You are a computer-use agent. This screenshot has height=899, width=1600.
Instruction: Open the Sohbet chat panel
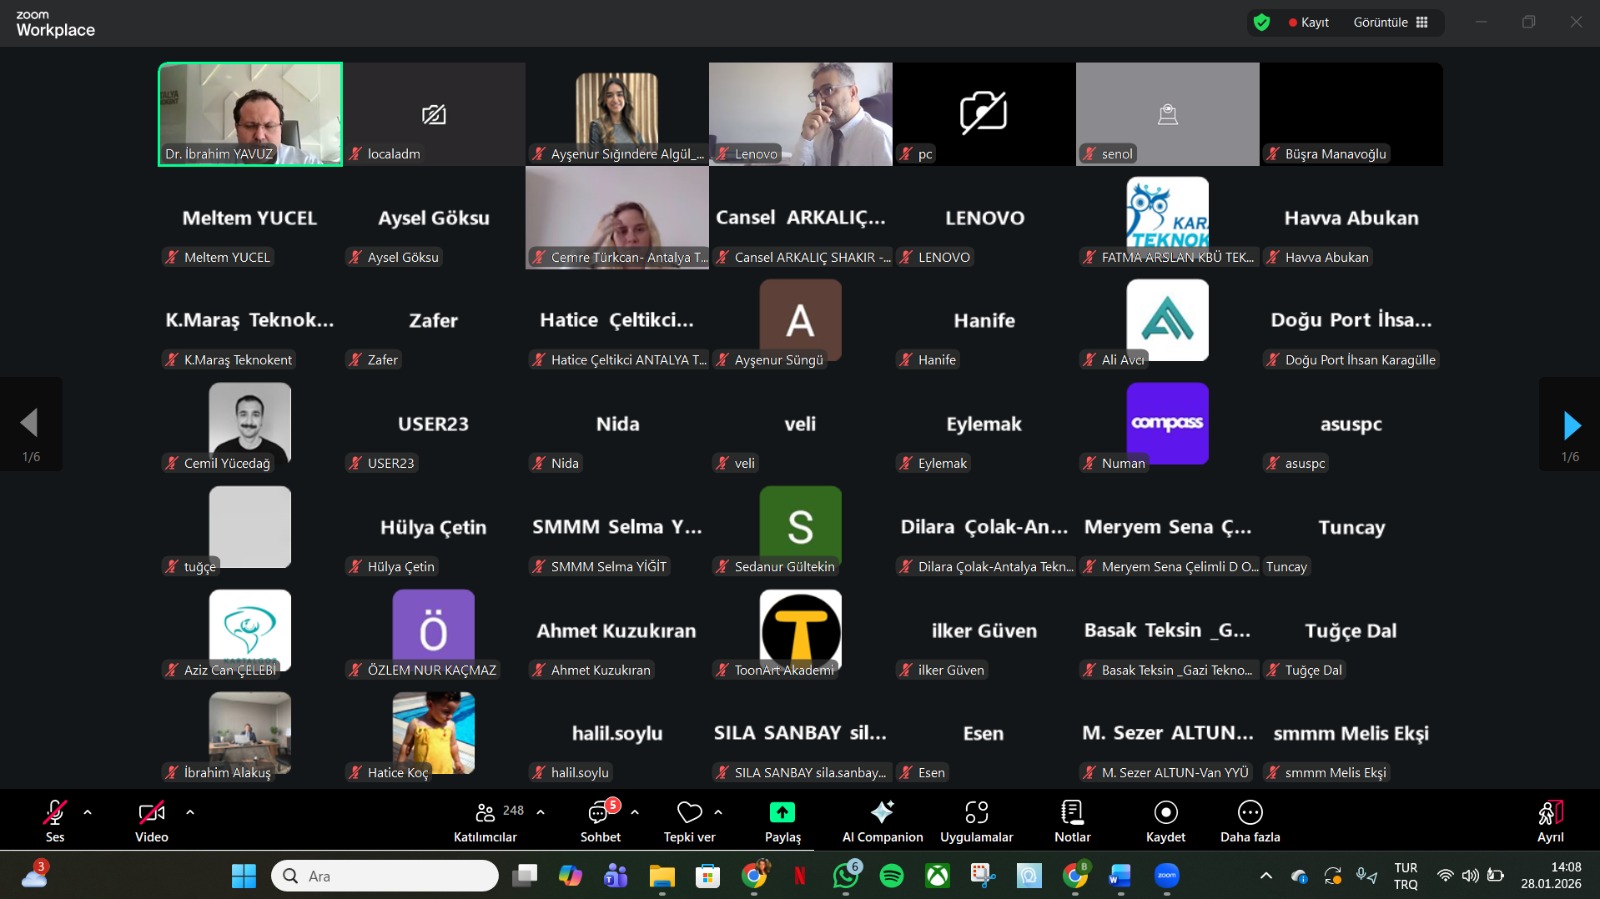tap(600, 821)
